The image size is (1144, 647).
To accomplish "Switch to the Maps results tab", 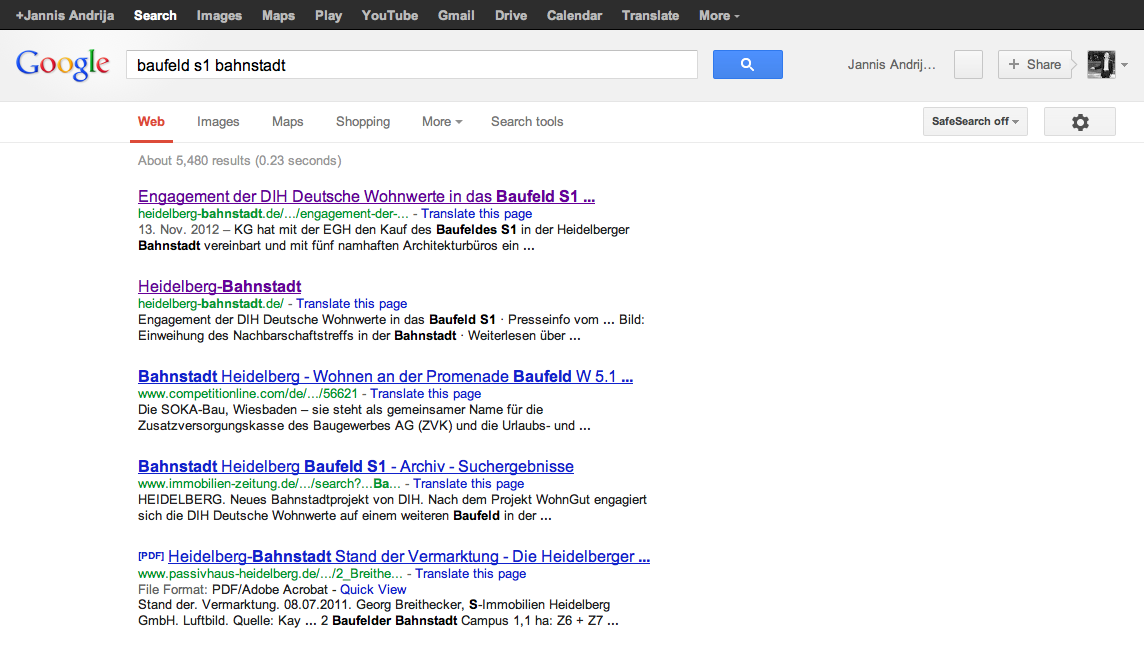I will pos(287,122).
